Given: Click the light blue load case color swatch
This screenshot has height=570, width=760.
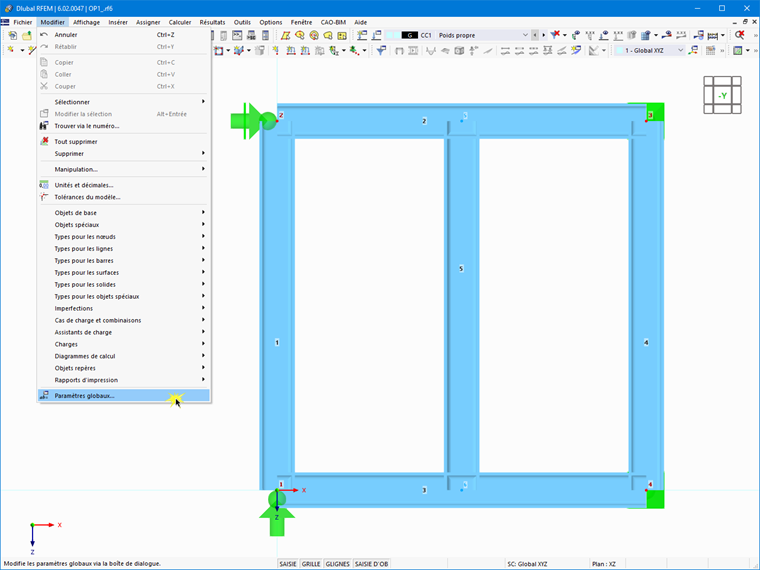Looking at the screenshot, I should [393, 35].
